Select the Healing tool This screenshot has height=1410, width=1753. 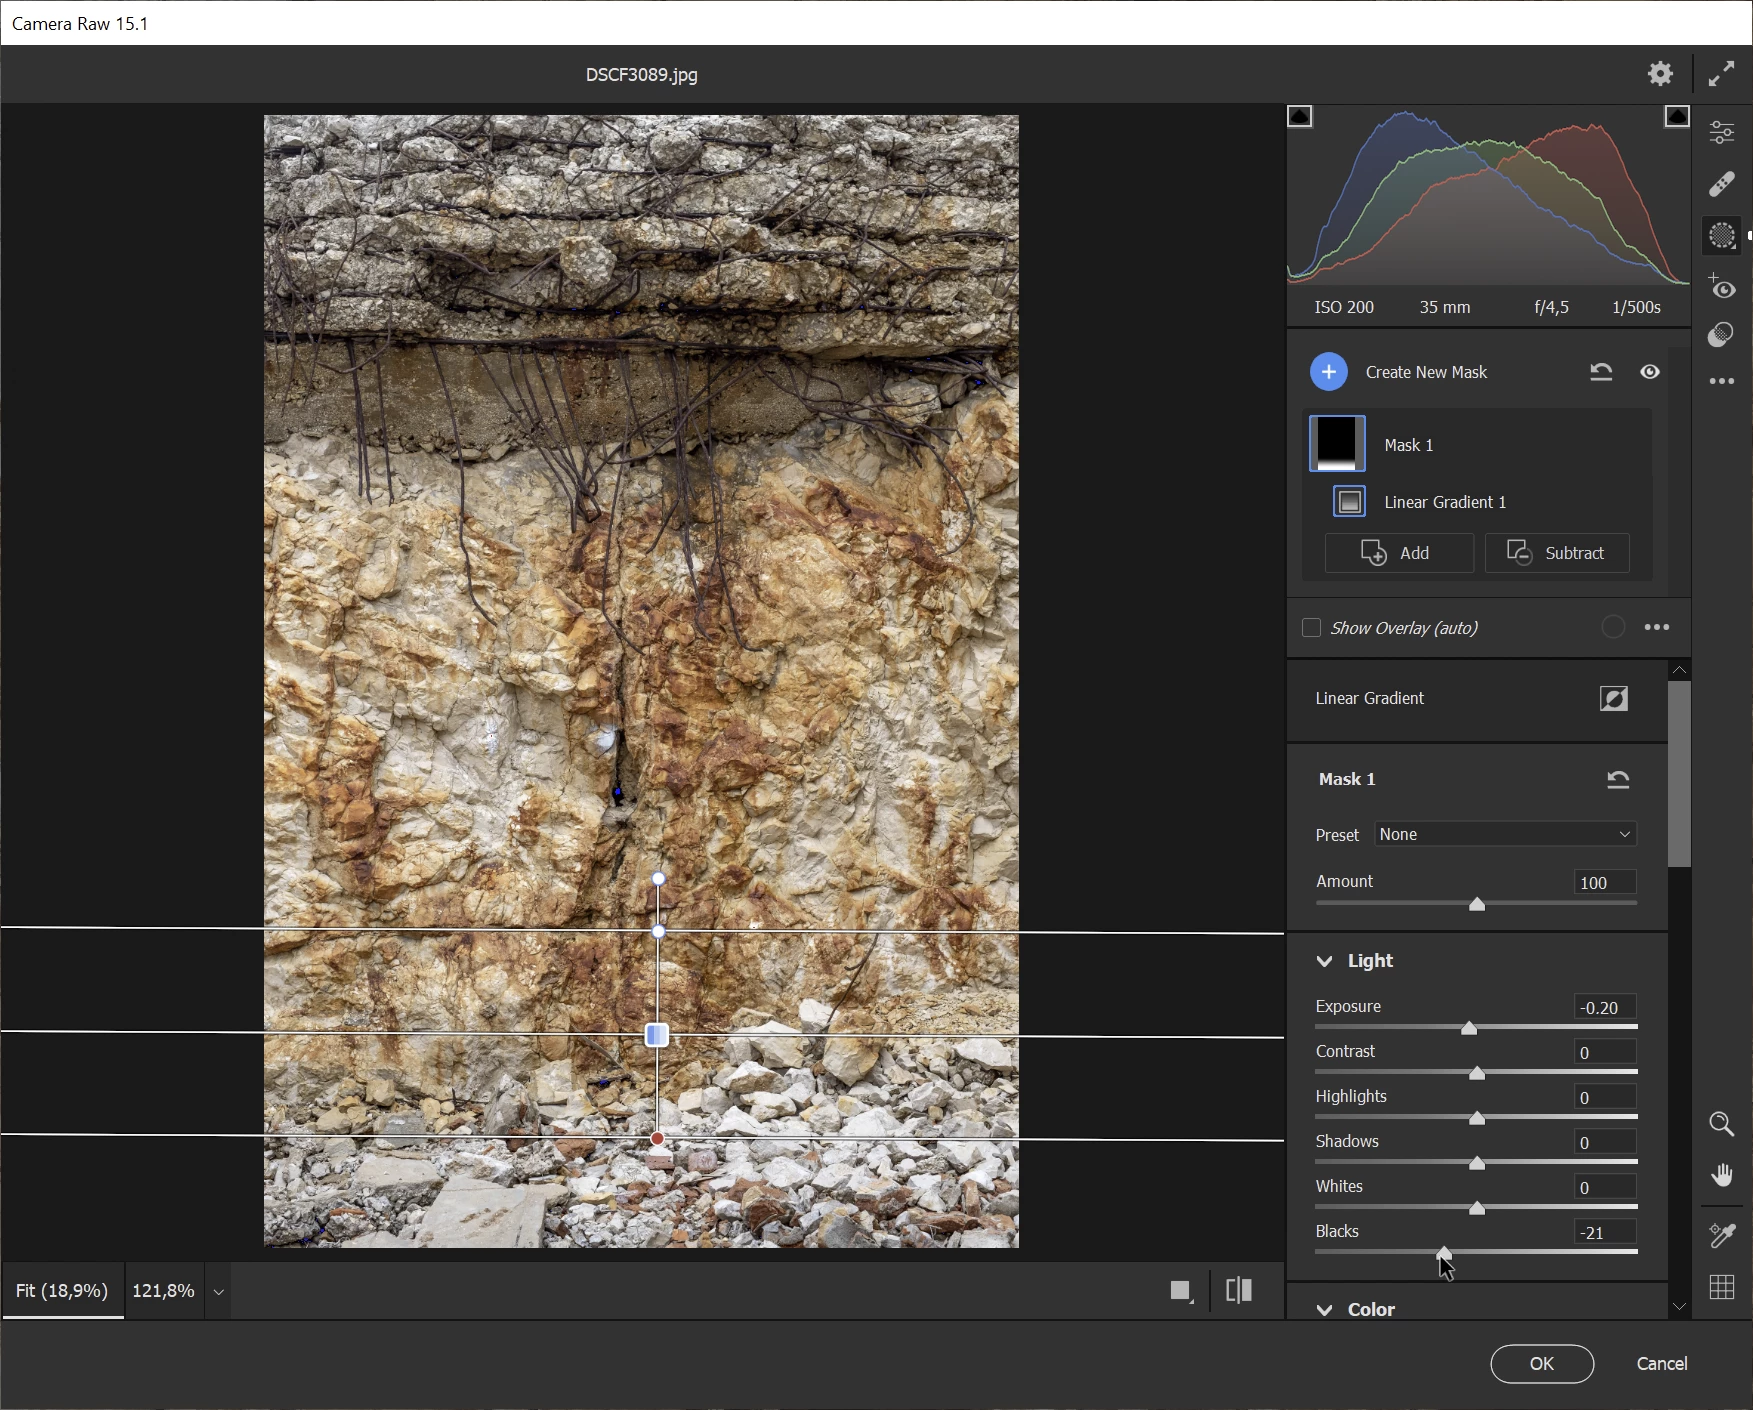click(x=1721, y=184)
